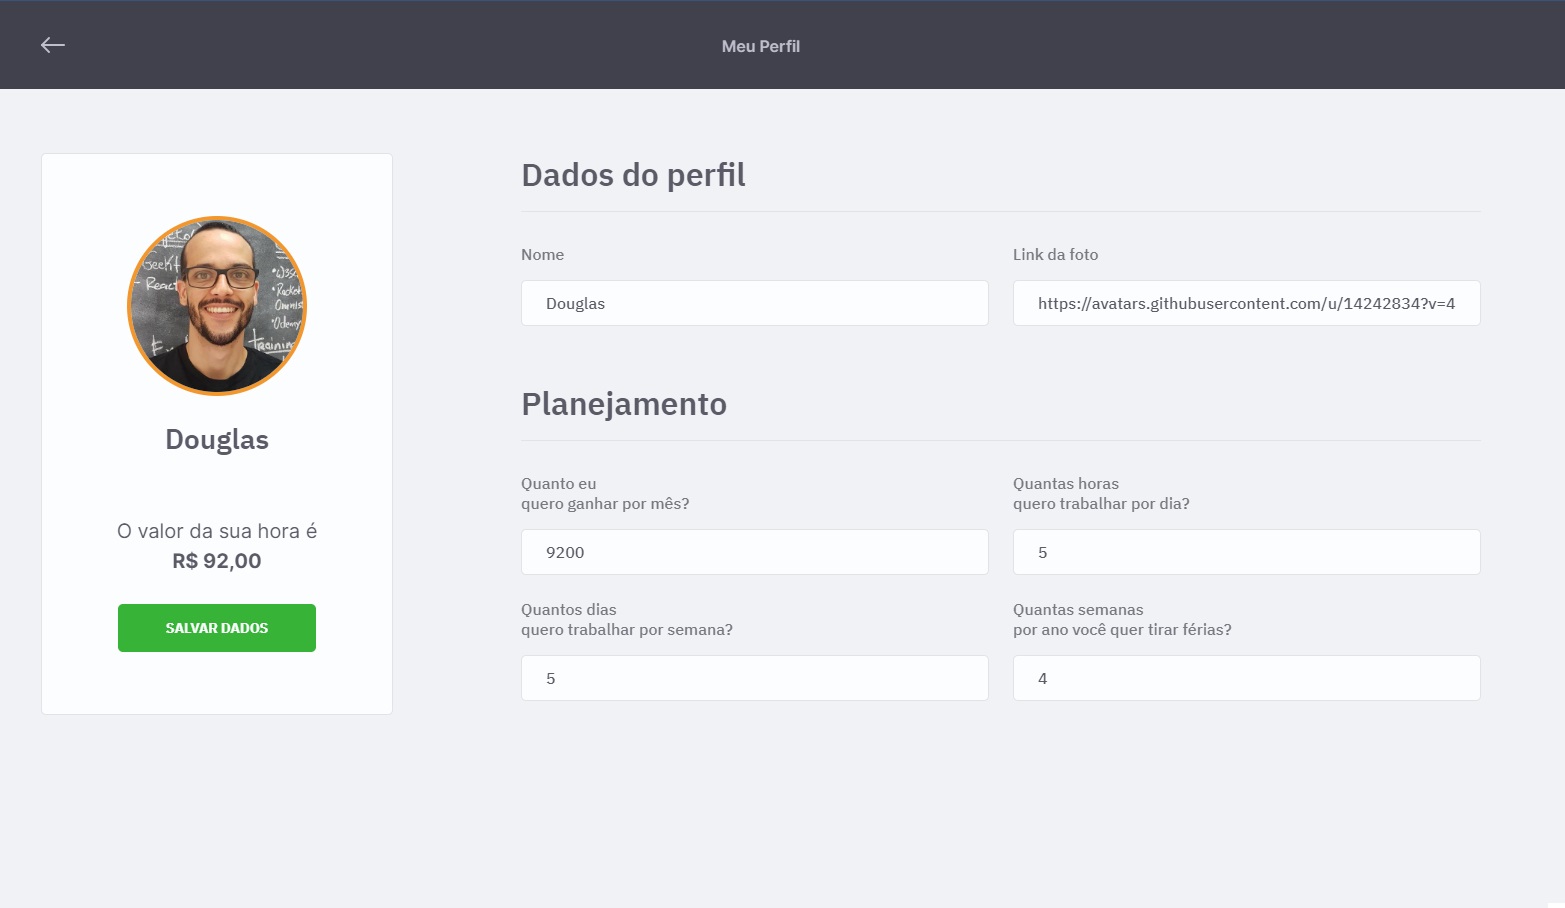Screen dimensions: 1565x908
Task: Click the Link da foto label
Action: (1055, 255)
